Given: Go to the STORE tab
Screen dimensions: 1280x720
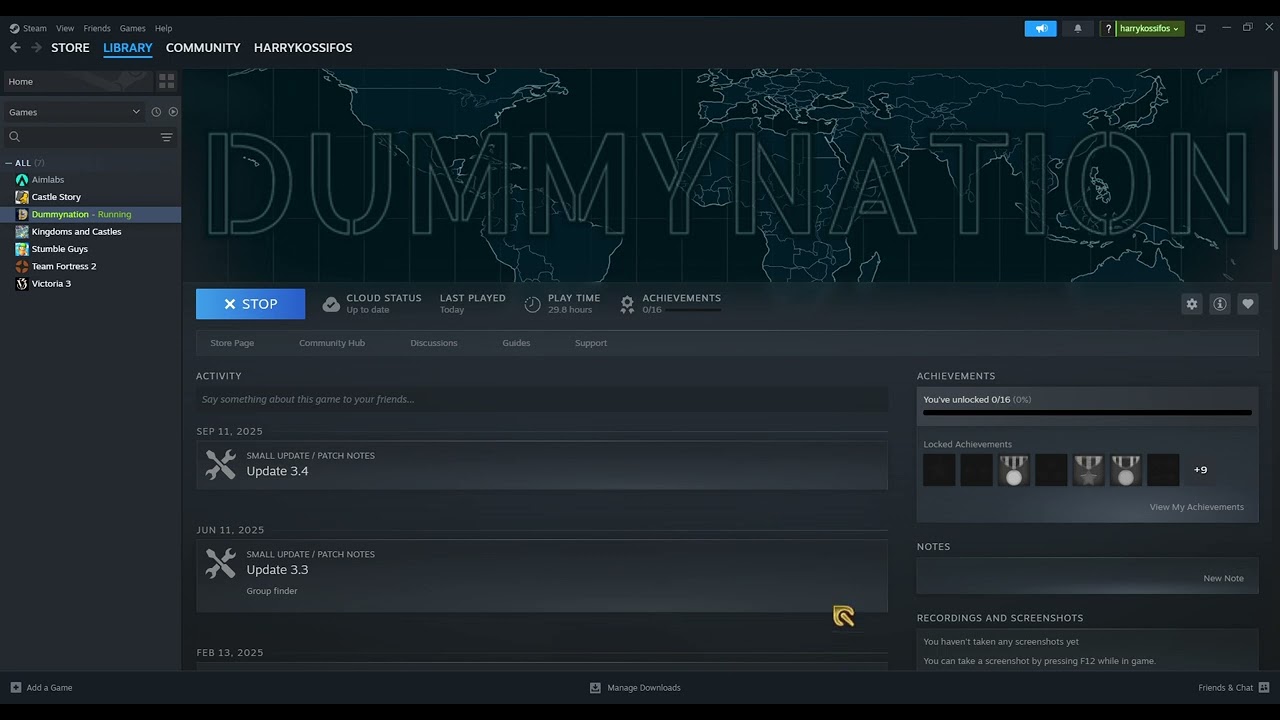Looking at the screenshot, I should 70,47.
